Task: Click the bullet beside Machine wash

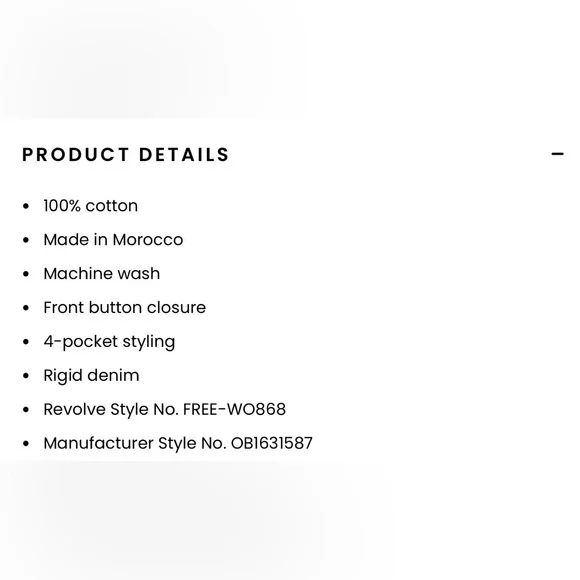Action: [x=26, y=274]
